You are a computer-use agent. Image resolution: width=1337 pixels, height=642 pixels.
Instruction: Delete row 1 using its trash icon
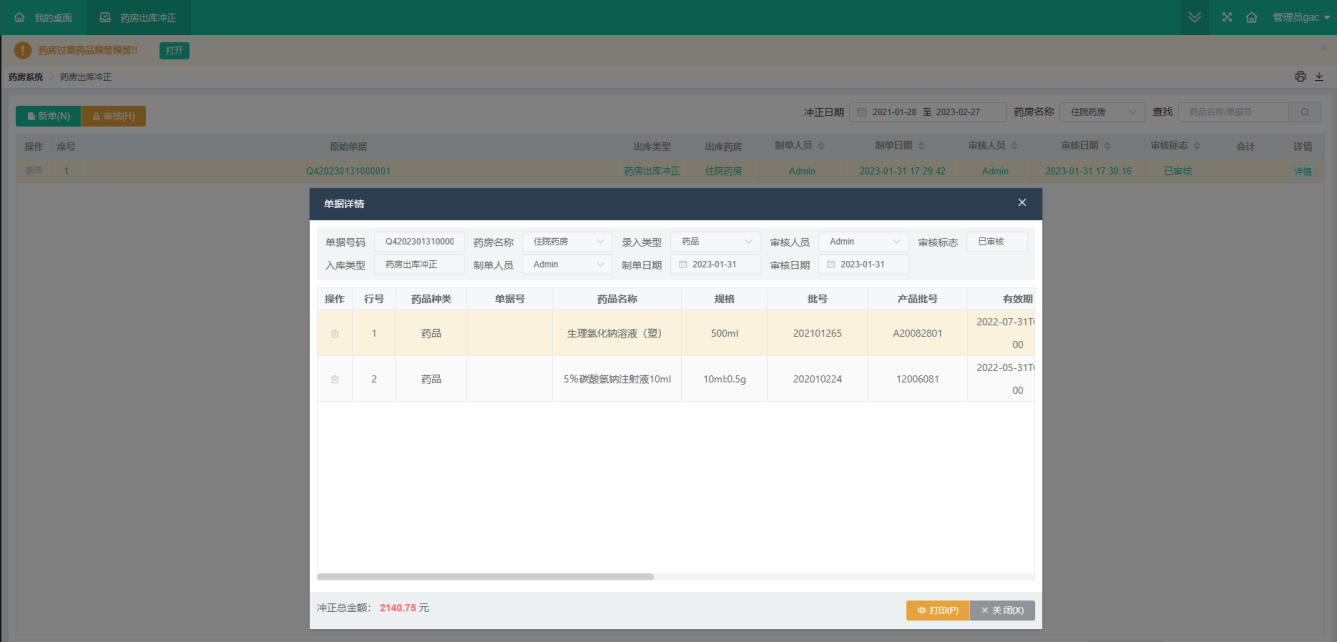click(334, 334)
